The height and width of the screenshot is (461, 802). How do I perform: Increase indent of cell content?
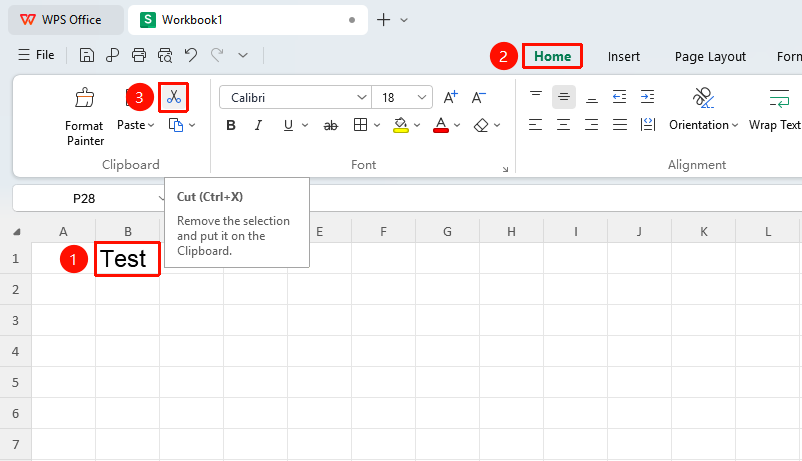click(648, 97)
